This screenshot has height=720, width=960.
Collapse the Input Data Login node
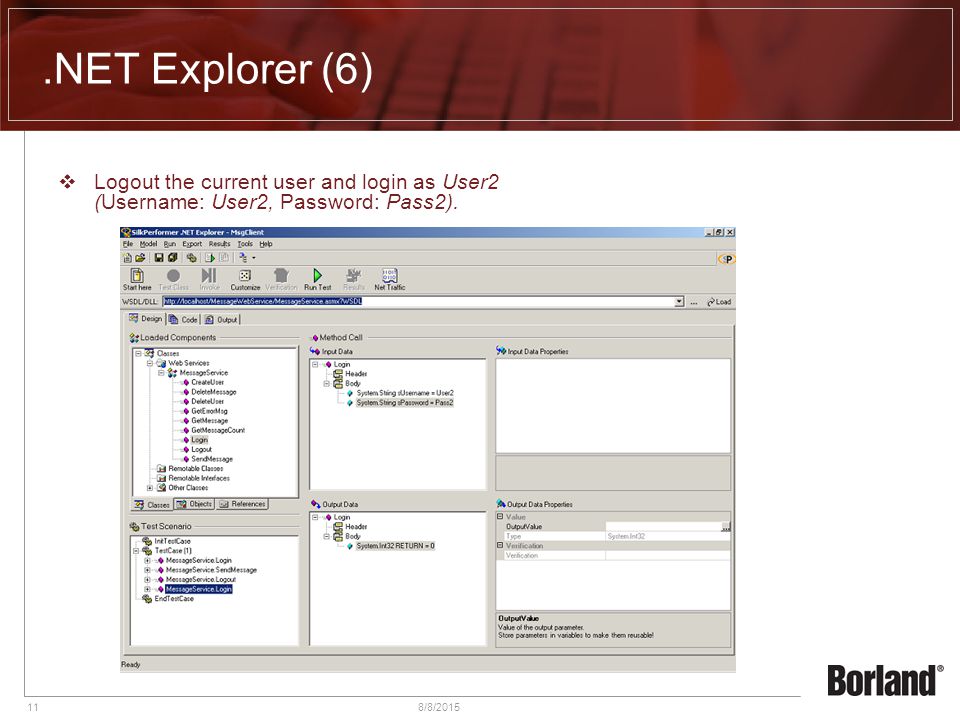[x=315, y=364]
